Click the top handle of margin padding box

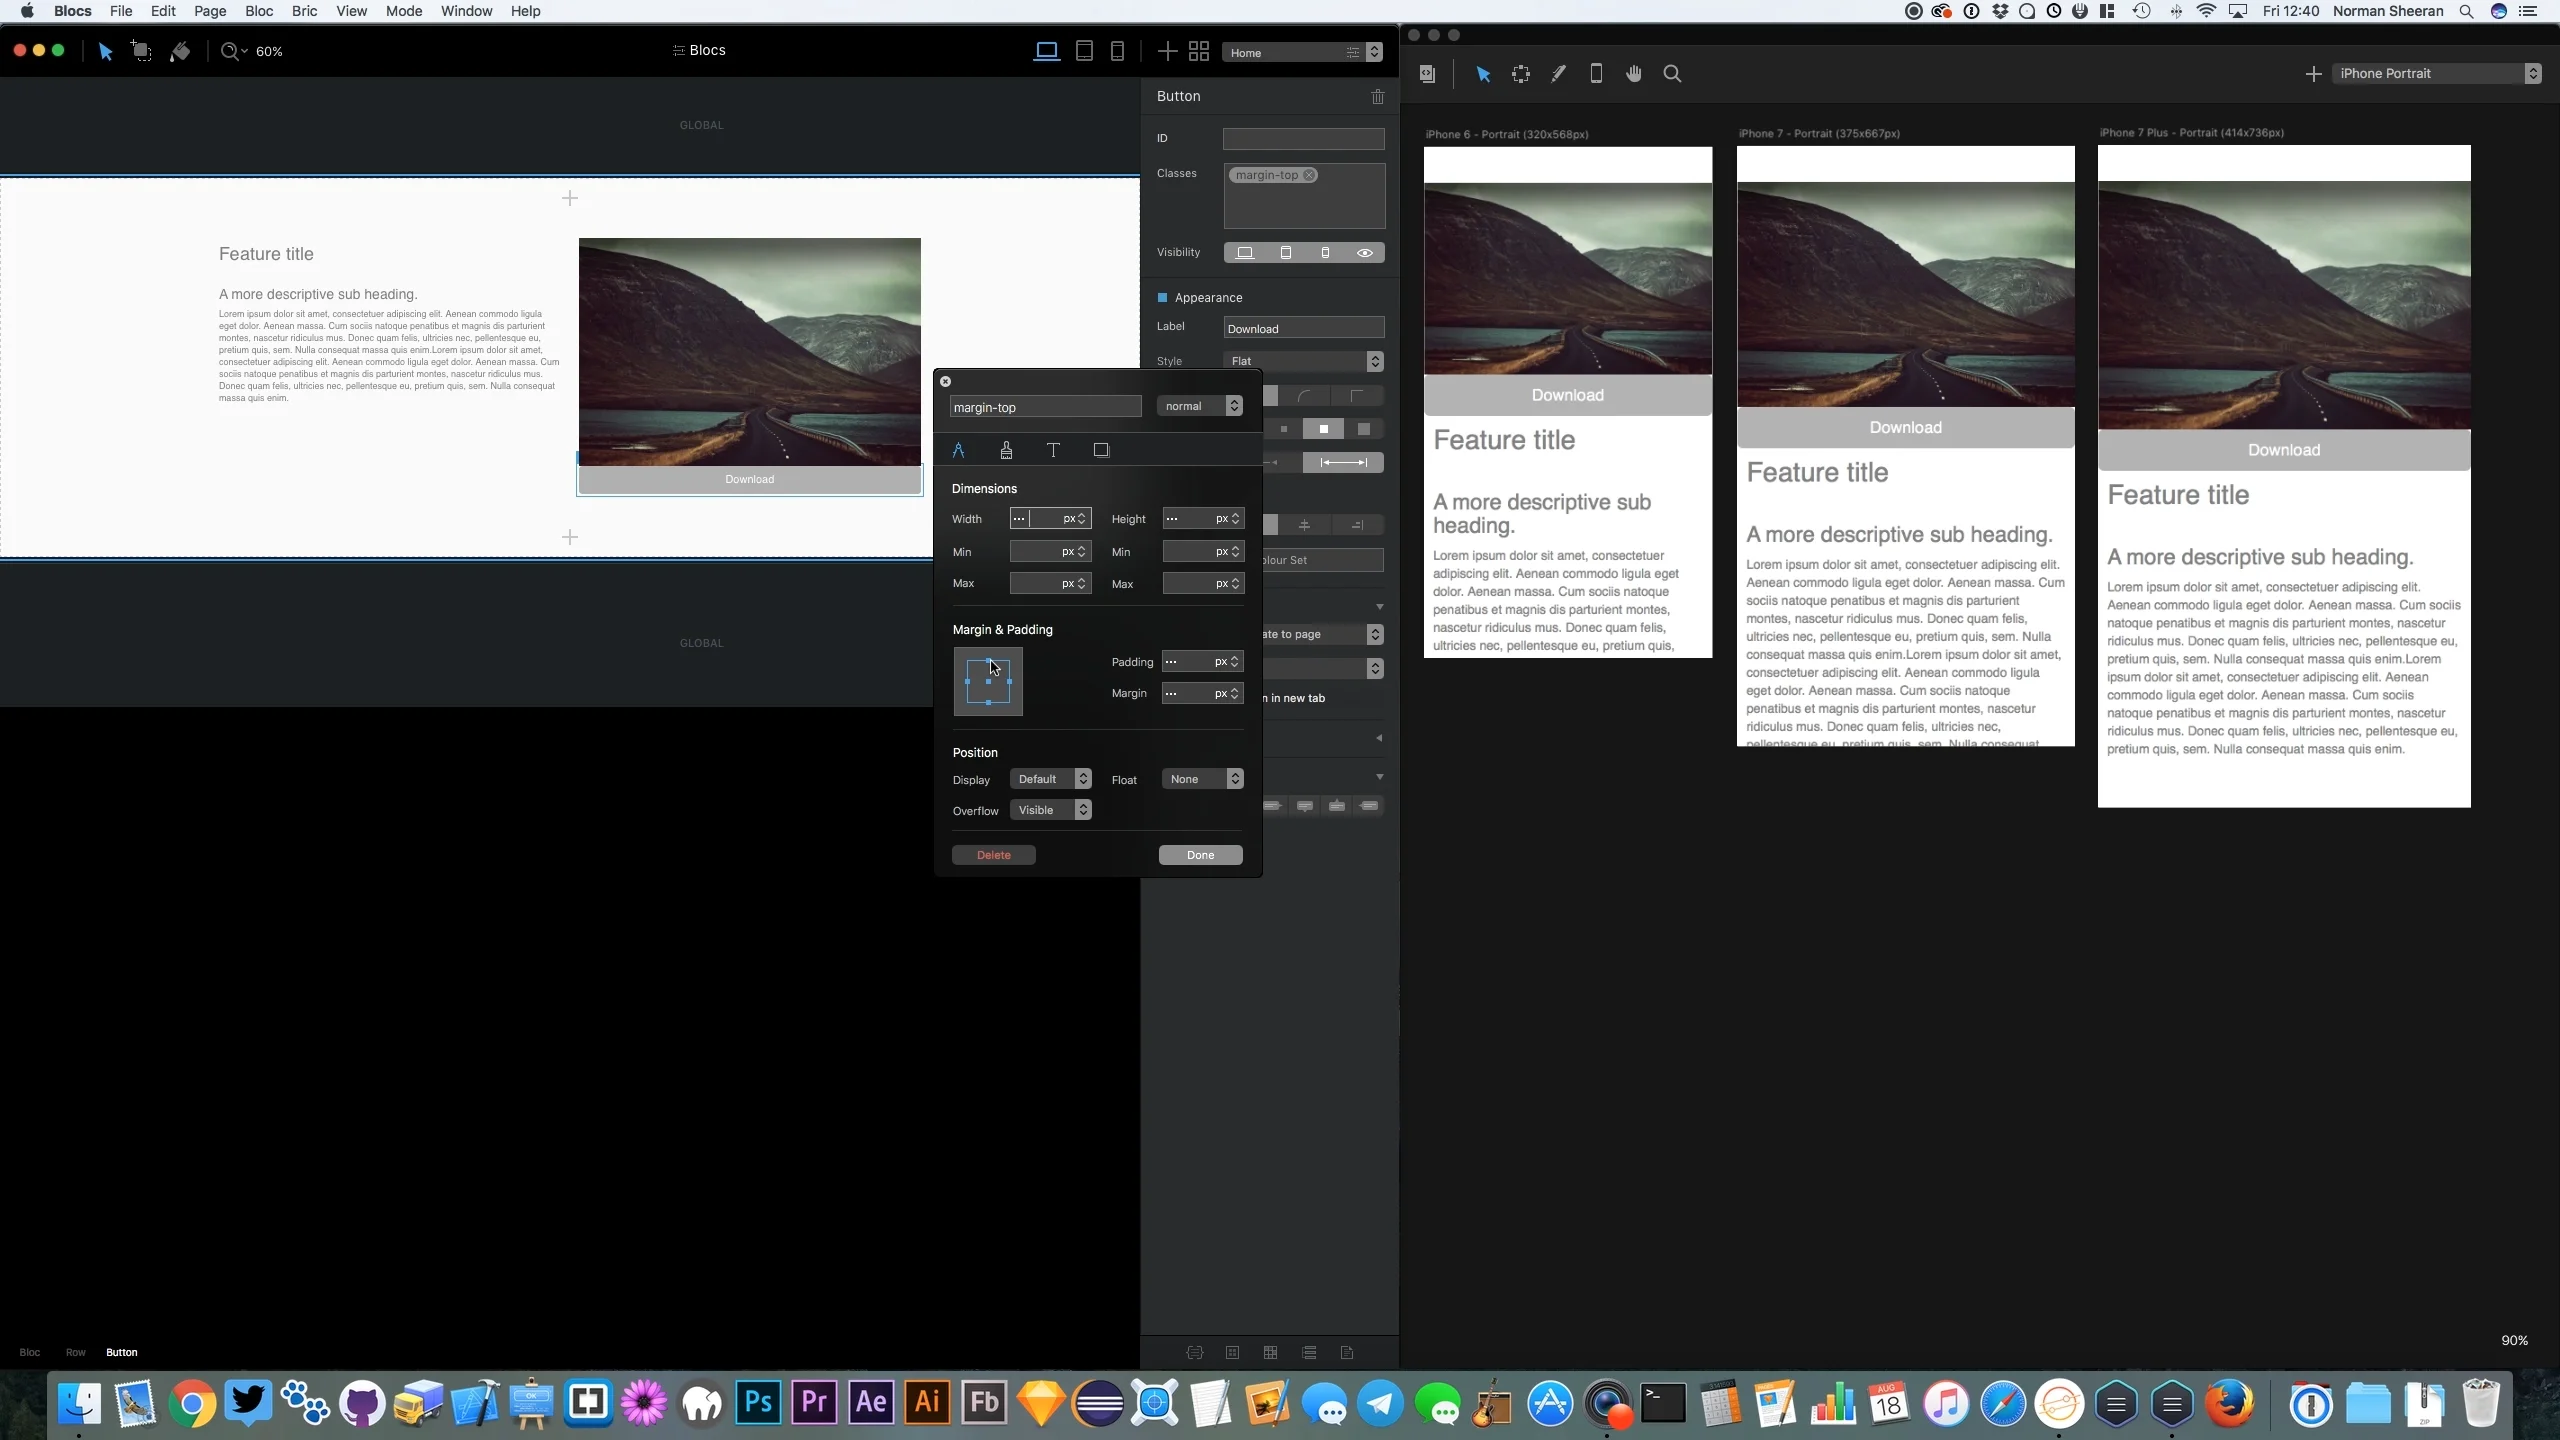coord(989,661)
